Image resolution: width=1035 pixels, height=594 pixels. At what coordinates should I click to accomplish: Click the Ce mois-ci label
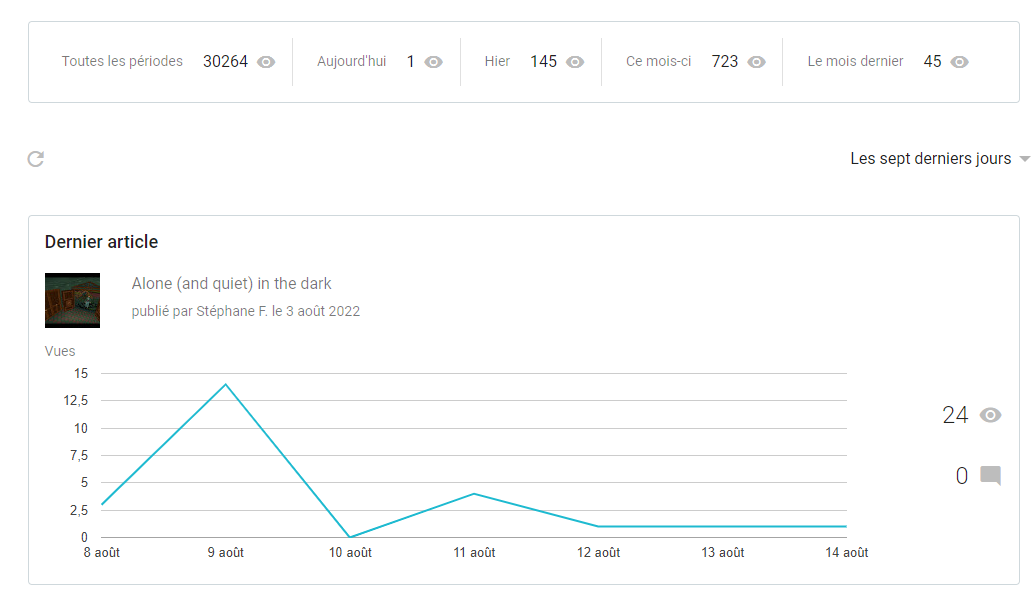click(658, 61)
